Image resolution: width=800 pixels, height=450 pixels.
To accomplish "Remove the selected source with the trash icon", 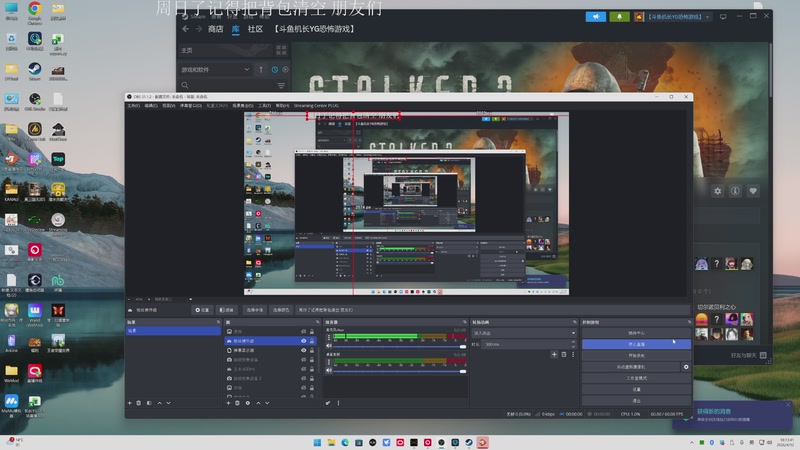I will 237,403.
